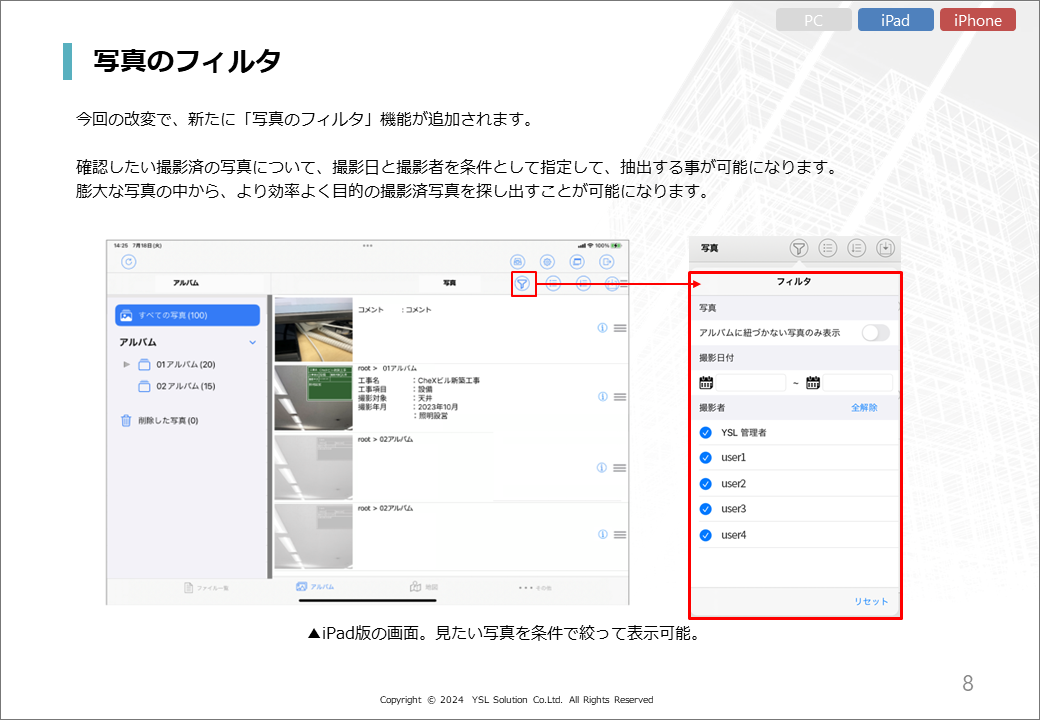Viewport: 1040px width, 720px height.
Task: Expand the 01アルバム tree triangle
Action: [127, 365]
